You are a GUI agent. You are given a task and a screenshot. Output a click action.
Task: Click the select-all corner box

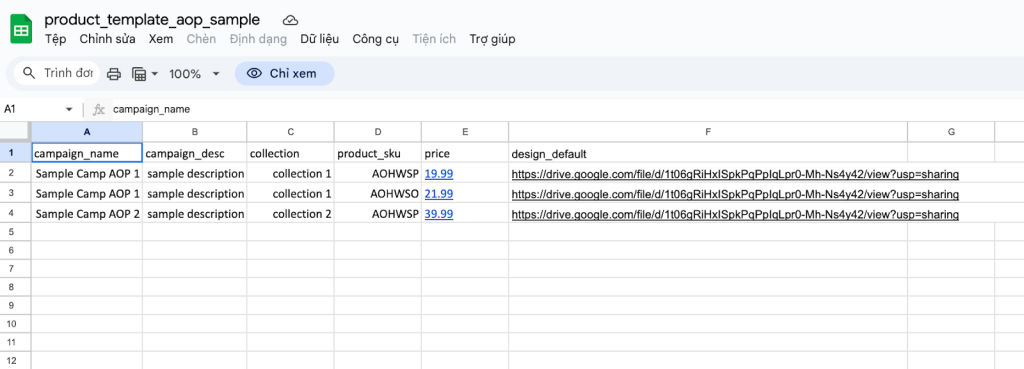(16, 132)
